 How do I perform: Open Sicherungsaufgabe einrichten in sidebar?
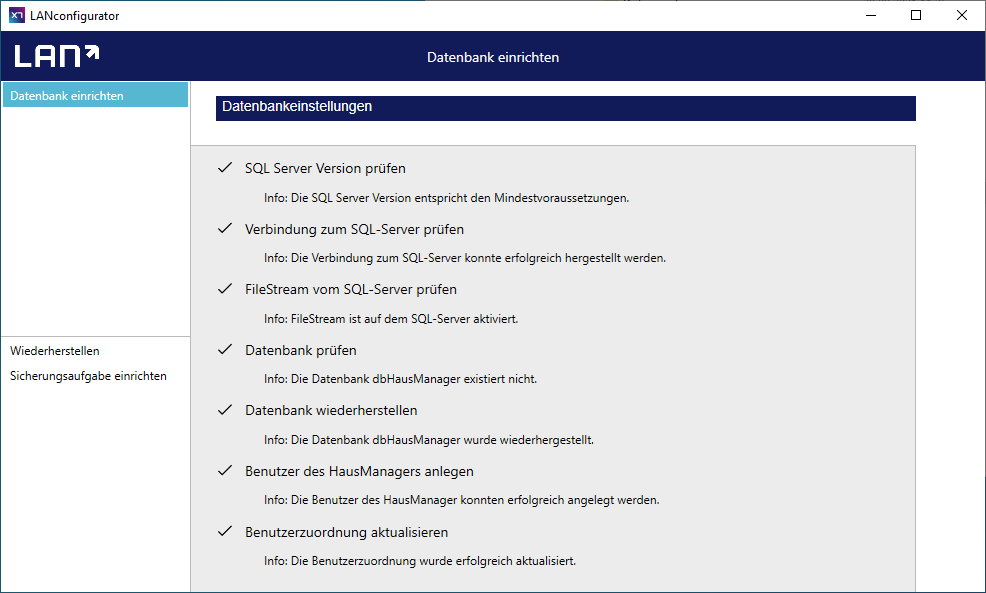pos(88,376)
